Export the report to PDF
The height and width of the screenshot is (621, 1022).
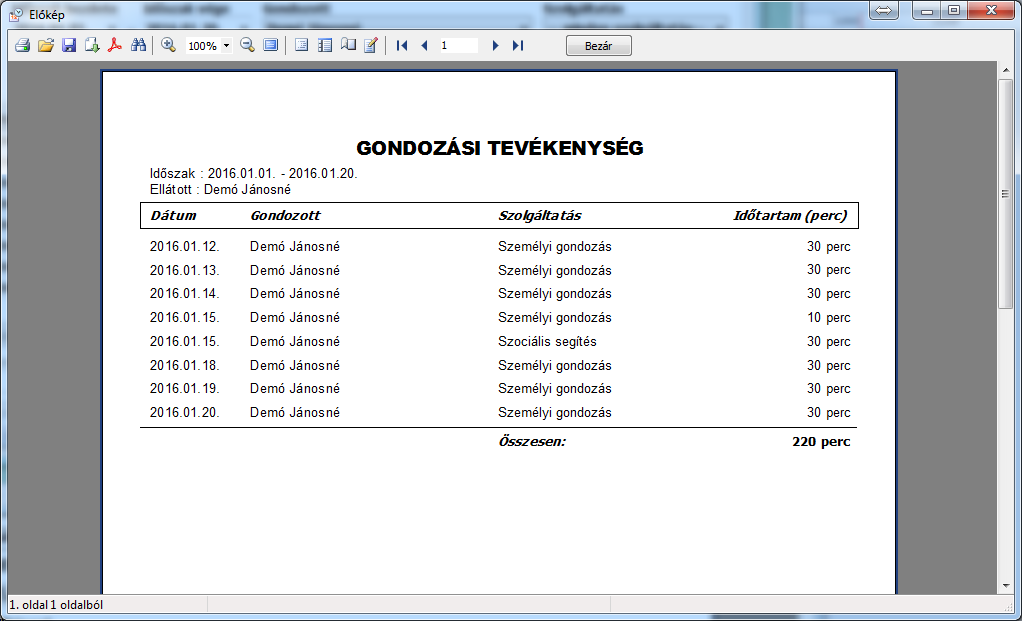(x=115, y=46)
